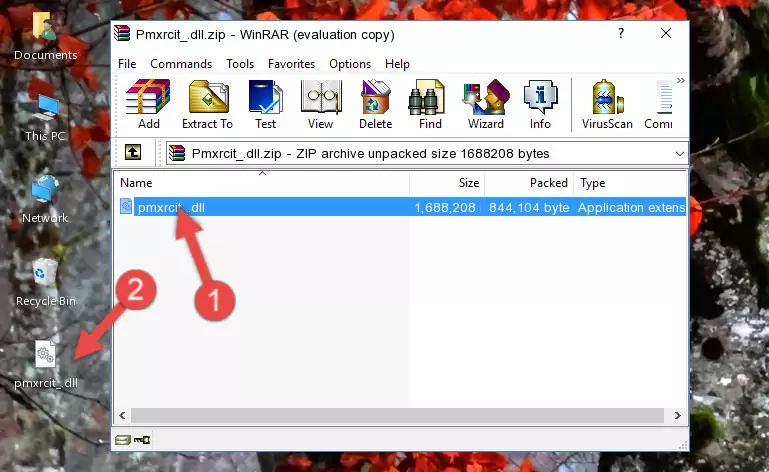Viewport: 769px width, 472px height.
Task: Select the pmxrcit_.dll desktop file
Action: (46, 365)
